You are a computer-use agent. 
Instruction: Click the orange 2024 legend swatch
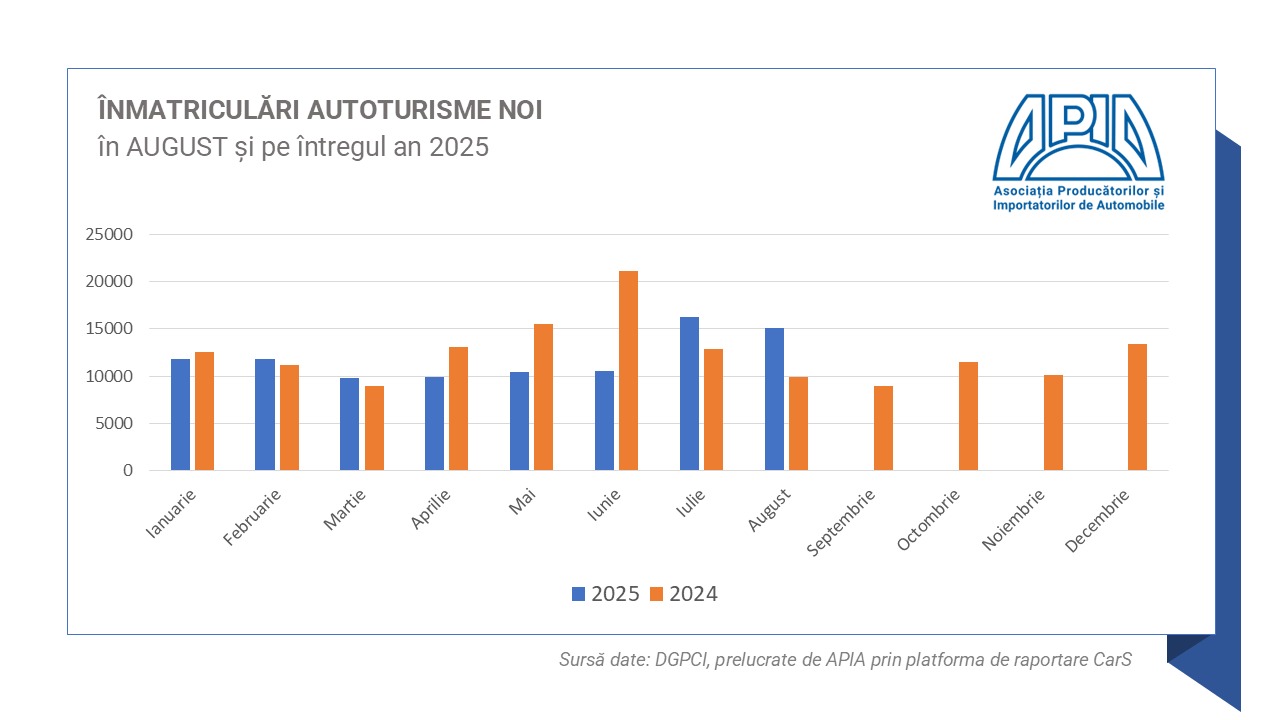click(x=656, y=594)
